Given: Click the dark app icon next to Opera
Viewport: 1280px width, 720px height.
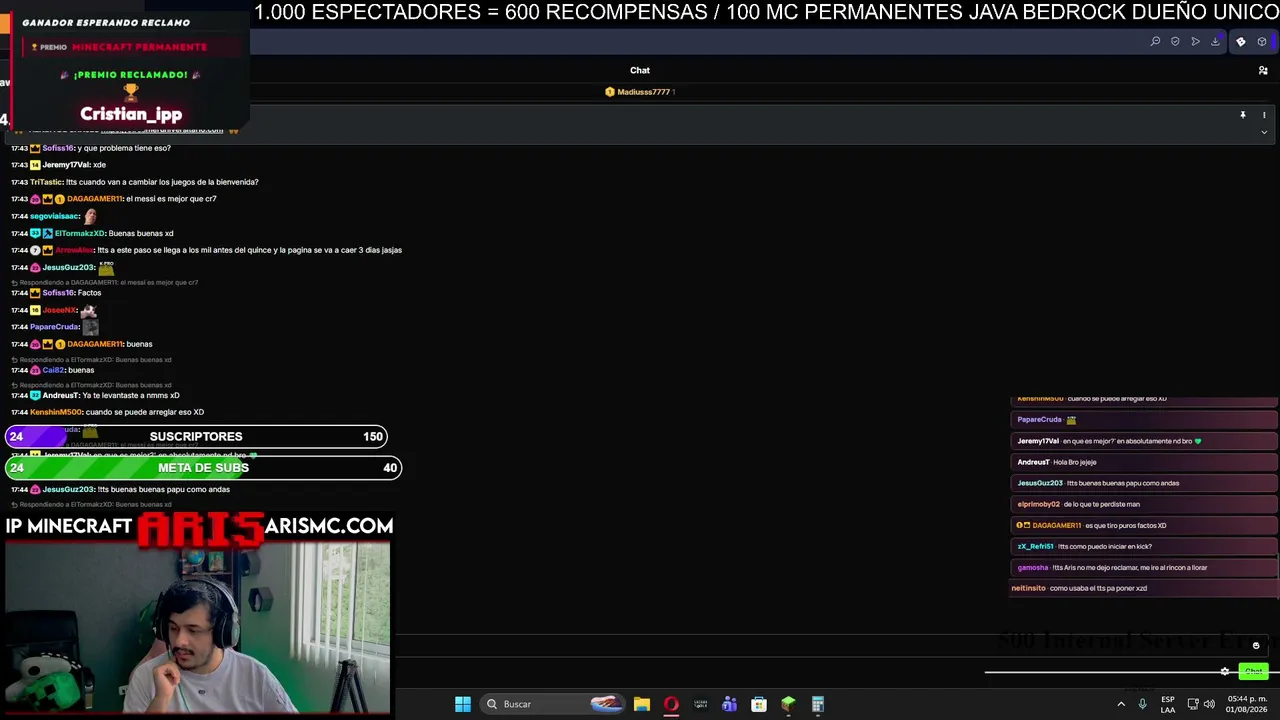Looking at the screenshot, I should click(x=700, y=704).
